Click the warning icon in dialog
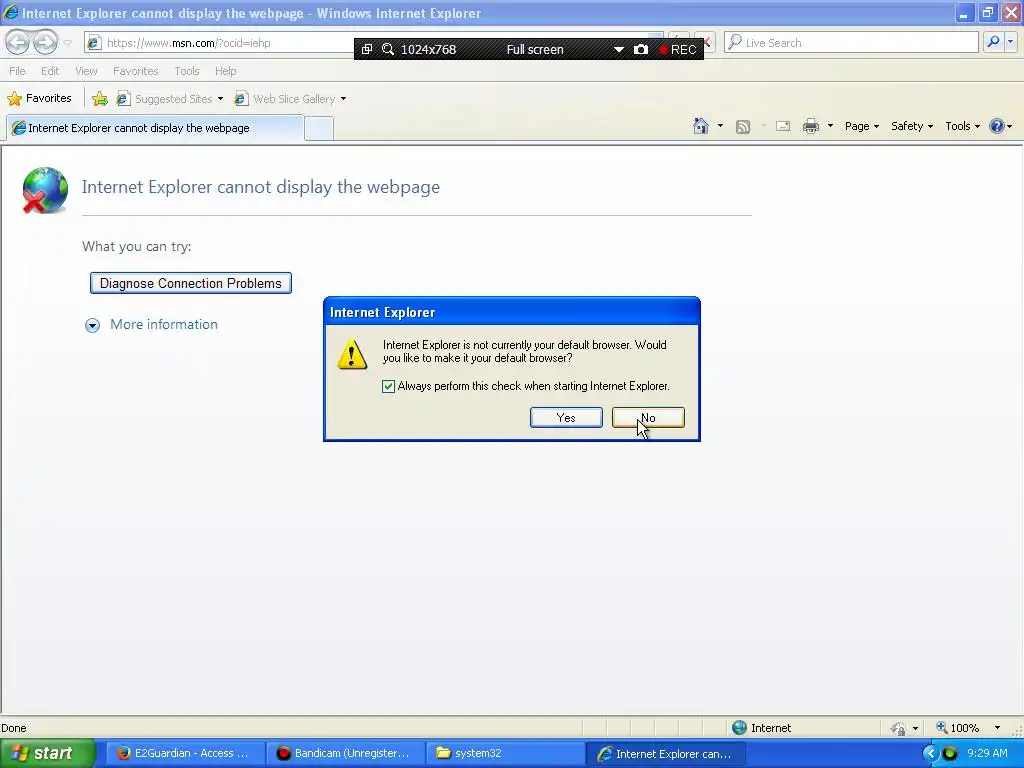The image size is (1024, 768). (352, 354)
